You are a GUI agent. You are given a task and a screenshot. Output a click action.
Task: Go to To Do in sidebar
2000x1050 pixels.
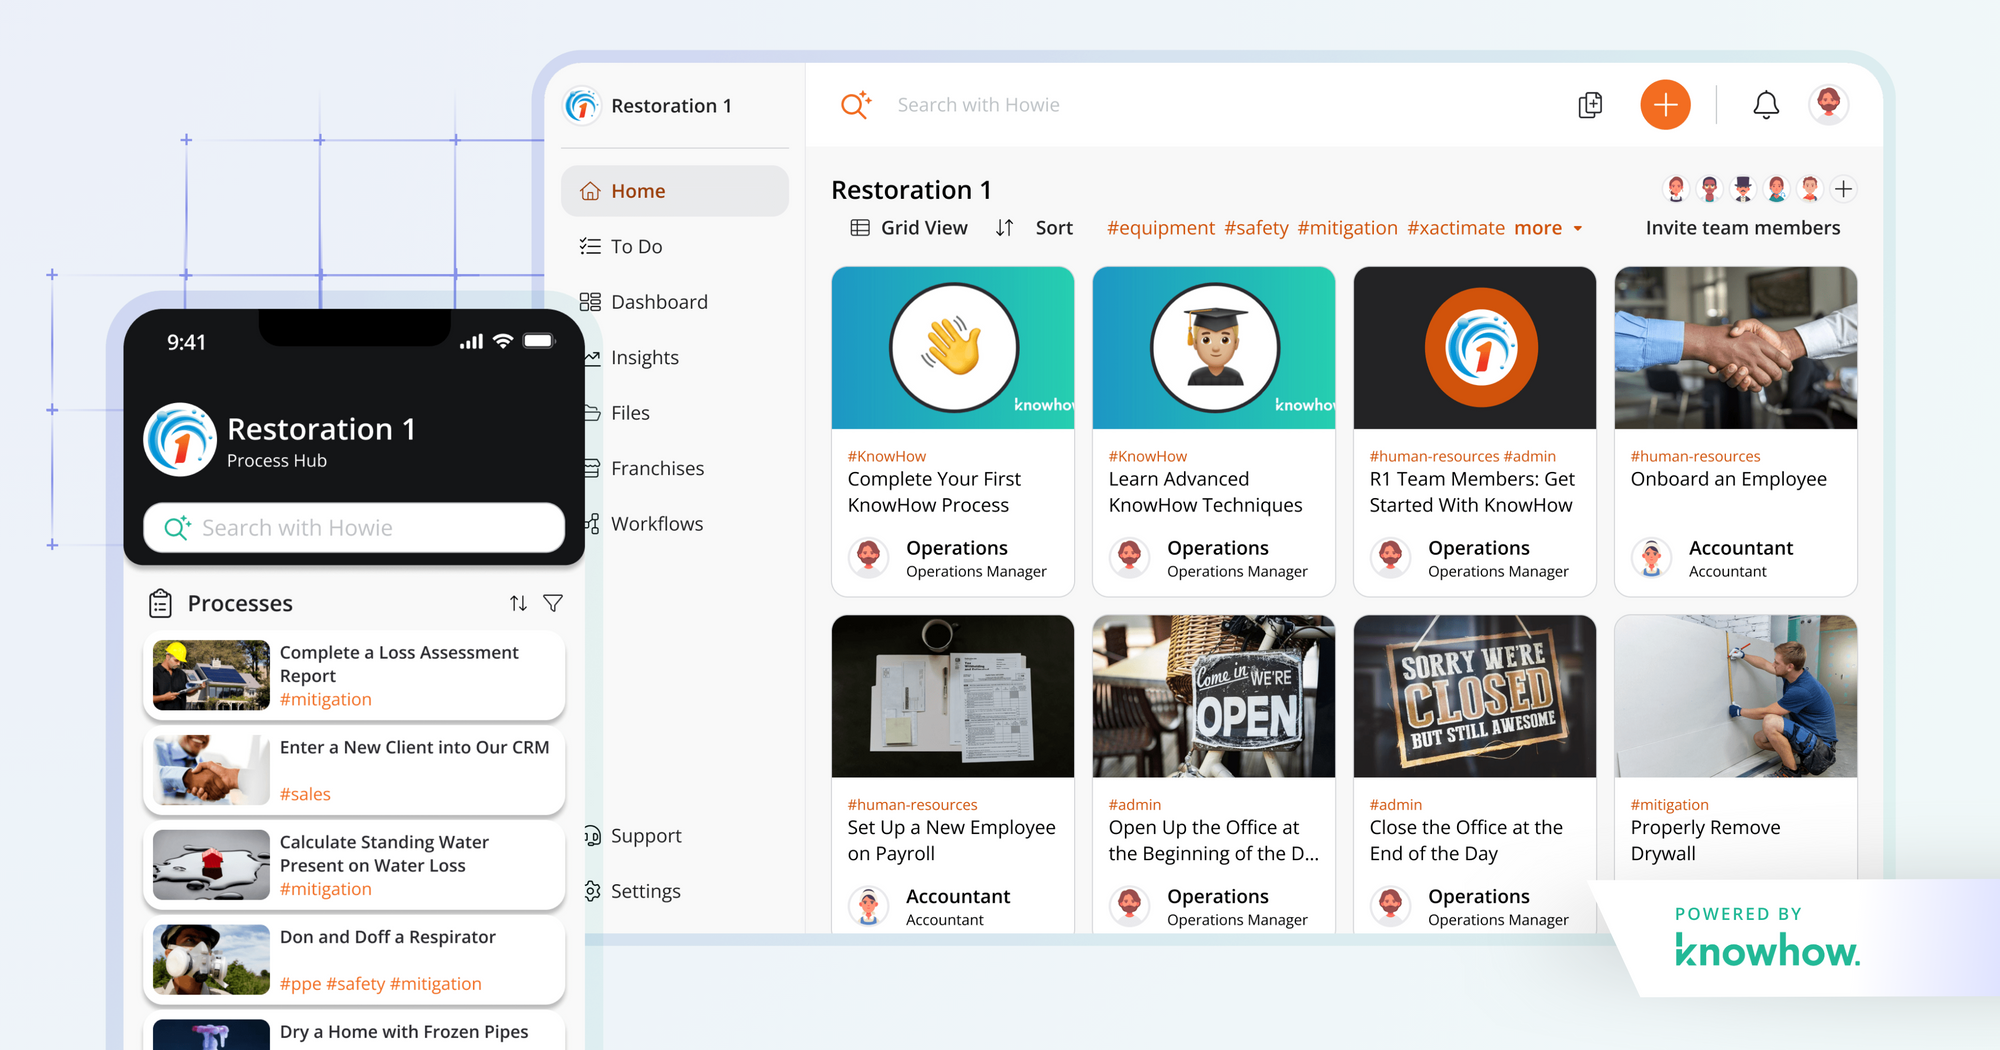(636, 247)
